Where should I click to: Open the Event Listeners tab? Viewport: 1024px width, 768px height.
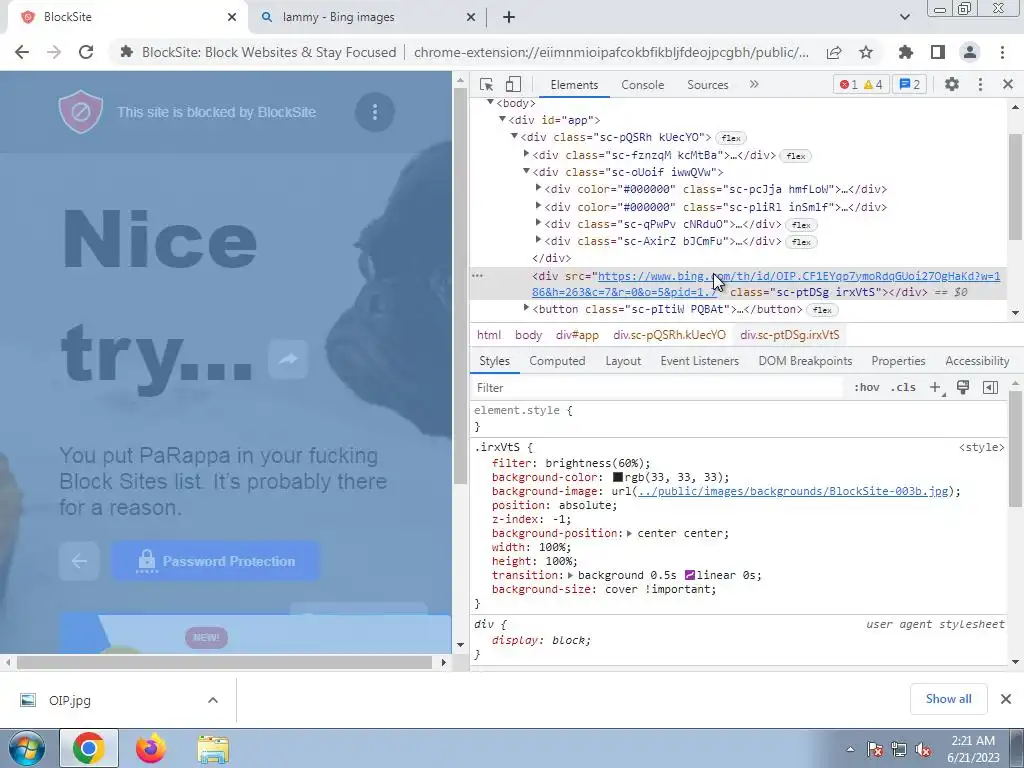tap(699, 361)
